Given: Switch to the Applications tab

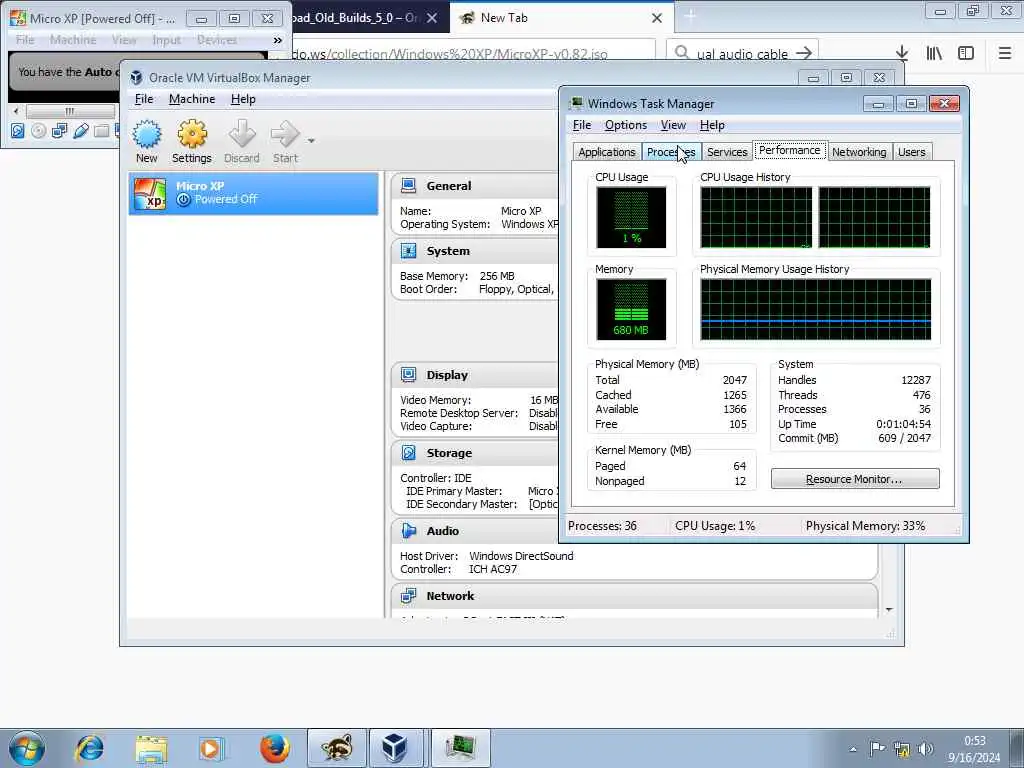Looking at the screenshot, I should click(607, 152).
